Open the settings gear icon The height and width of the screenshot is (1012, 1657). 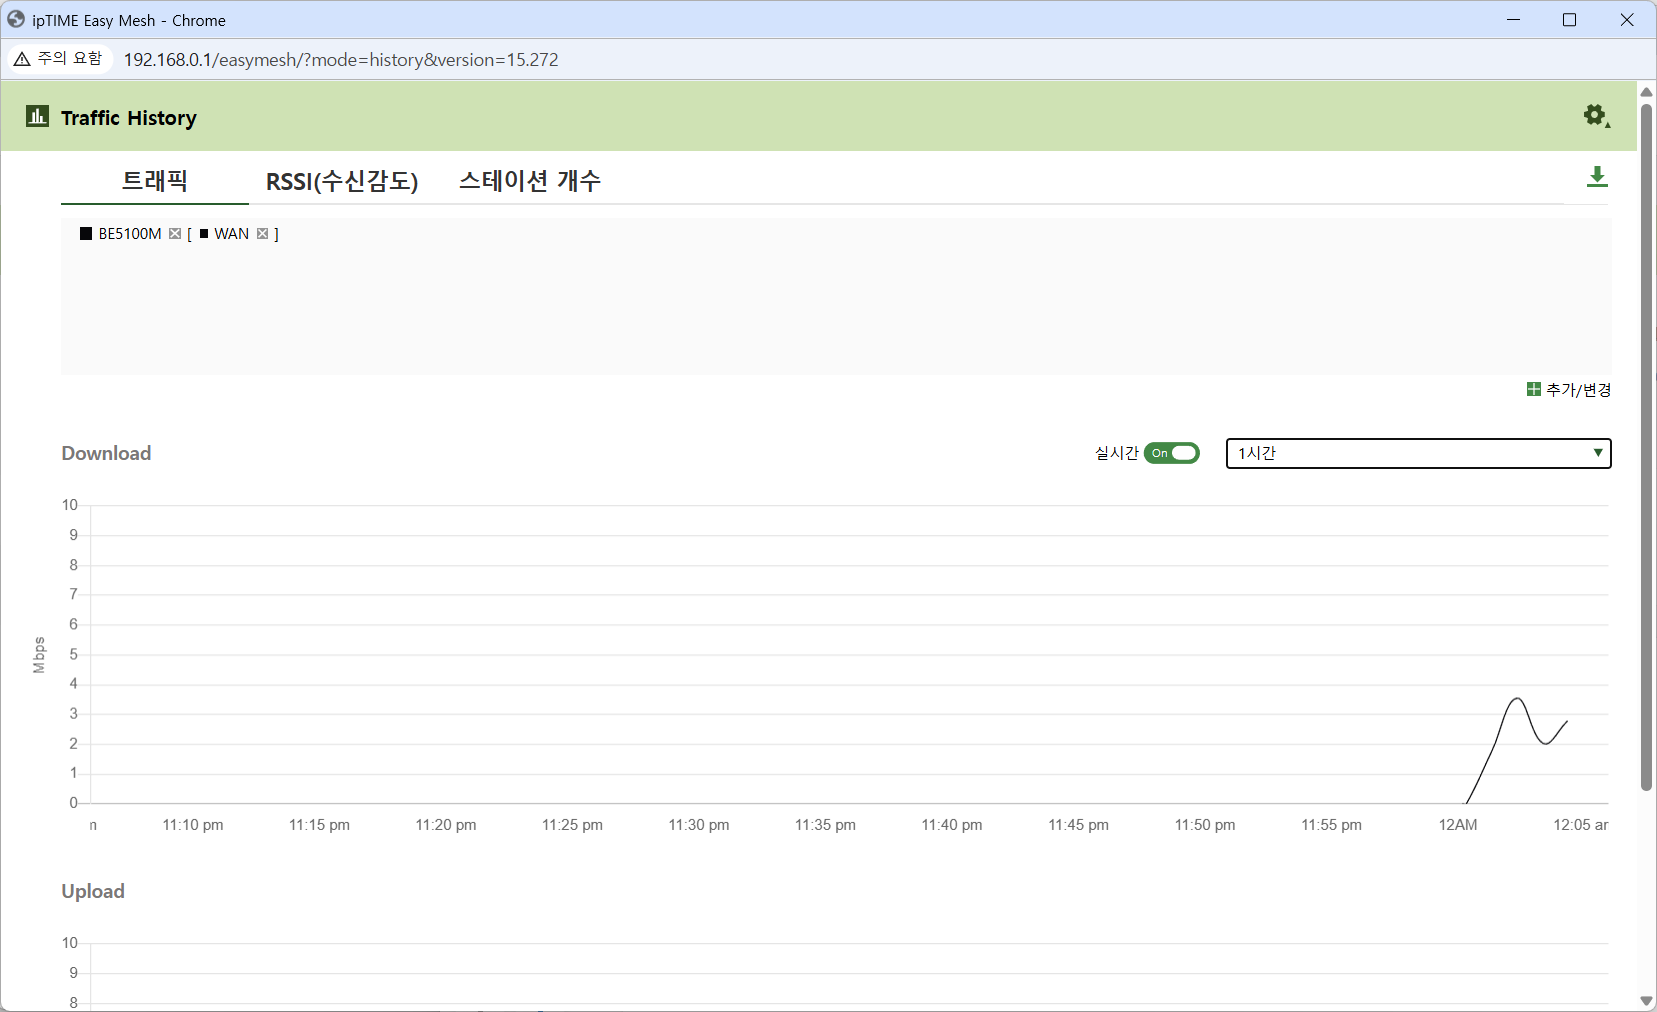(x=1596, y=116)
